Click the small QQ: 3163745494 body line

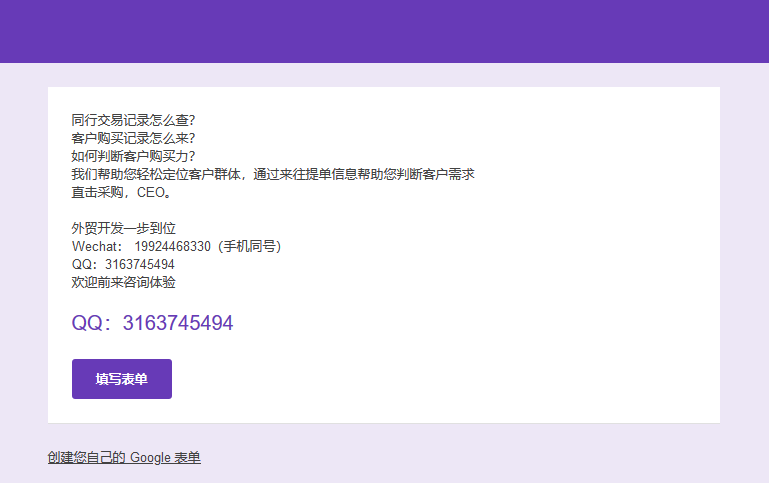pyautogui.click(x=123, y=264)
